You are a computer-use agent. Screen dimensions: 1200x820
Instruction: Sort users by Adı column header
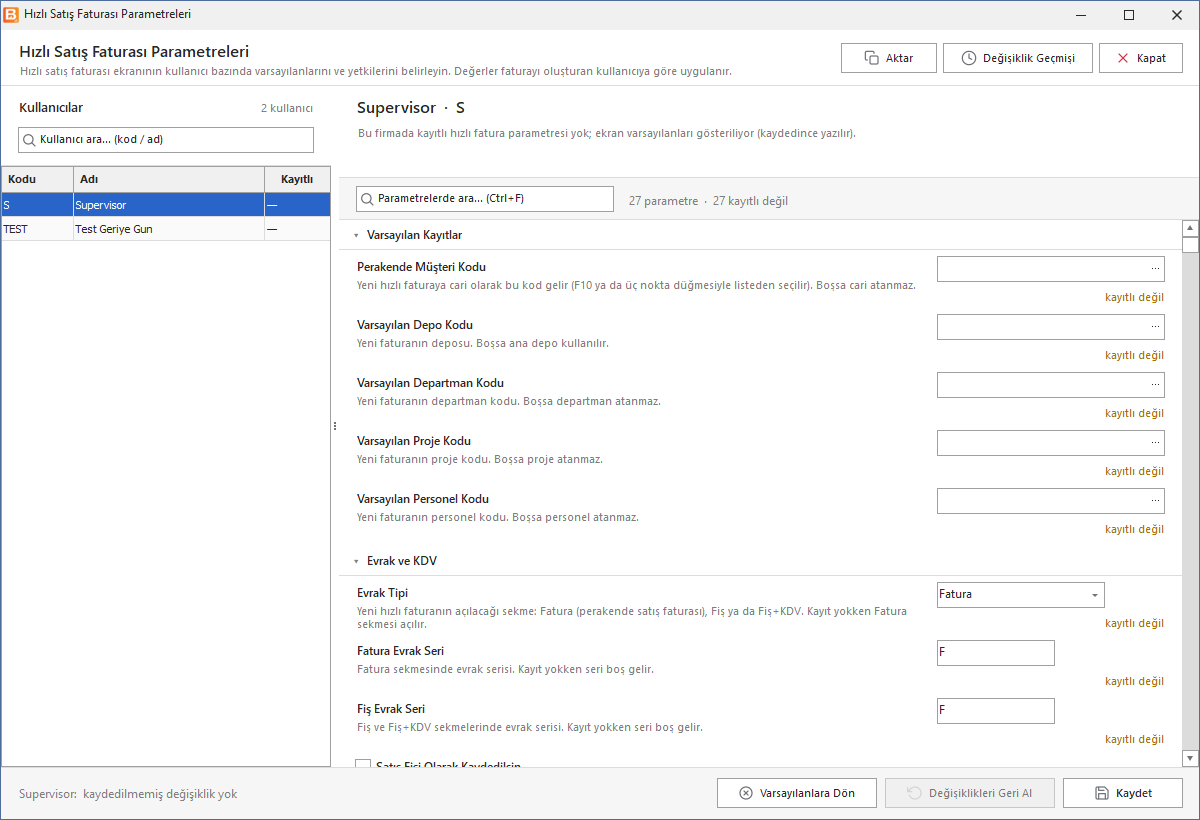click(x=169, y=179)
